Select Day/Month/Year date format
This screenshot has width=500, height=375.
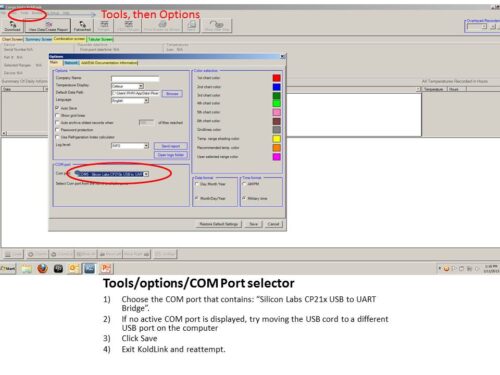coord(197,184)
